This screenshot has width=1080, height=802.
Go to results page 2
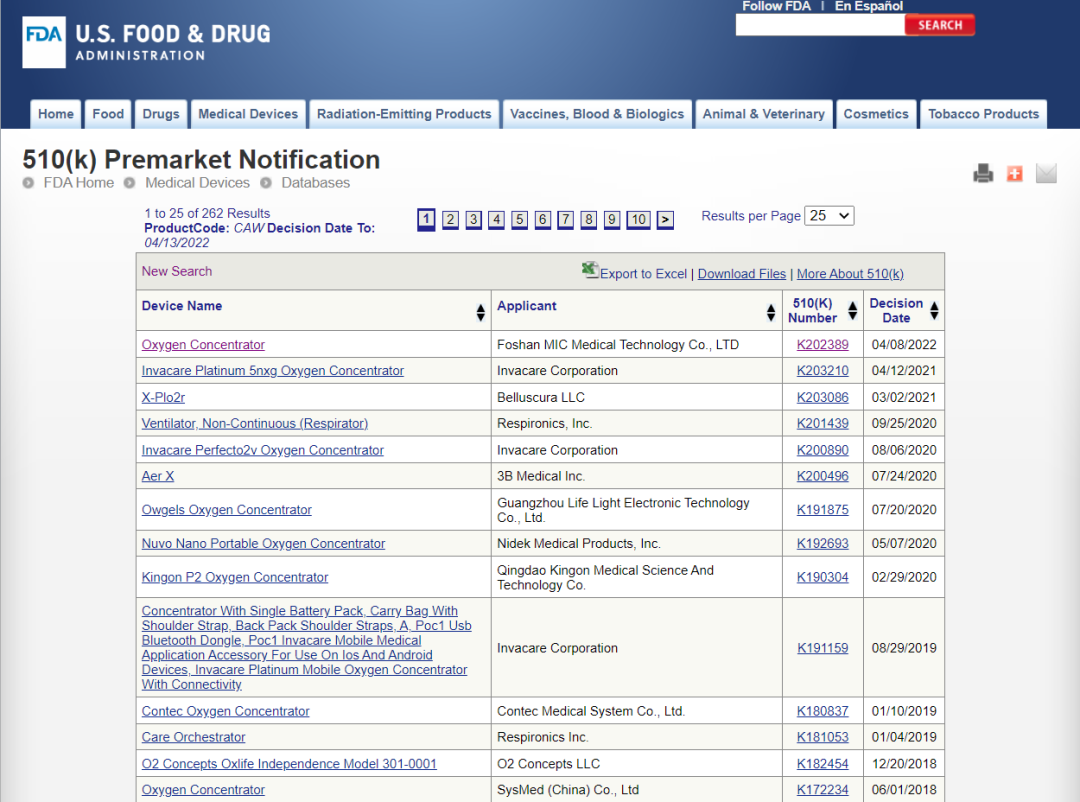450,220
